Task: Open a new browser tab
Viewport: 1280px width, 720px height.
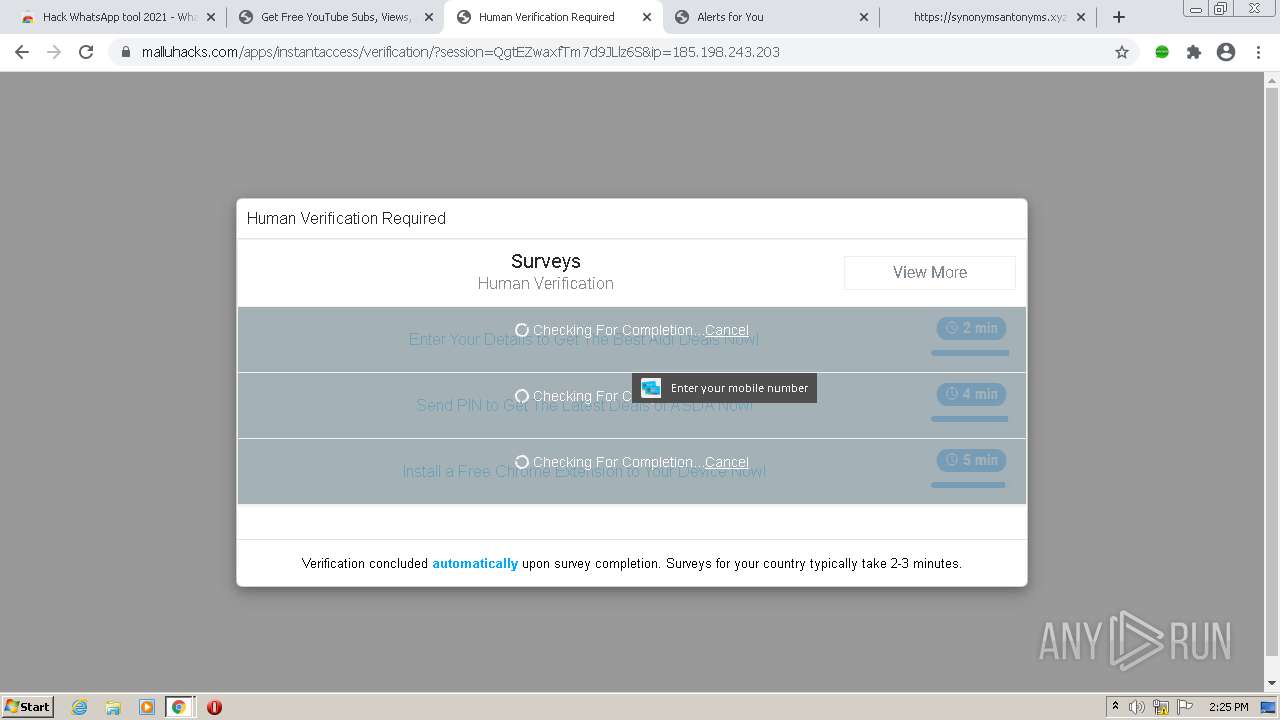Action: point(1119,17)
